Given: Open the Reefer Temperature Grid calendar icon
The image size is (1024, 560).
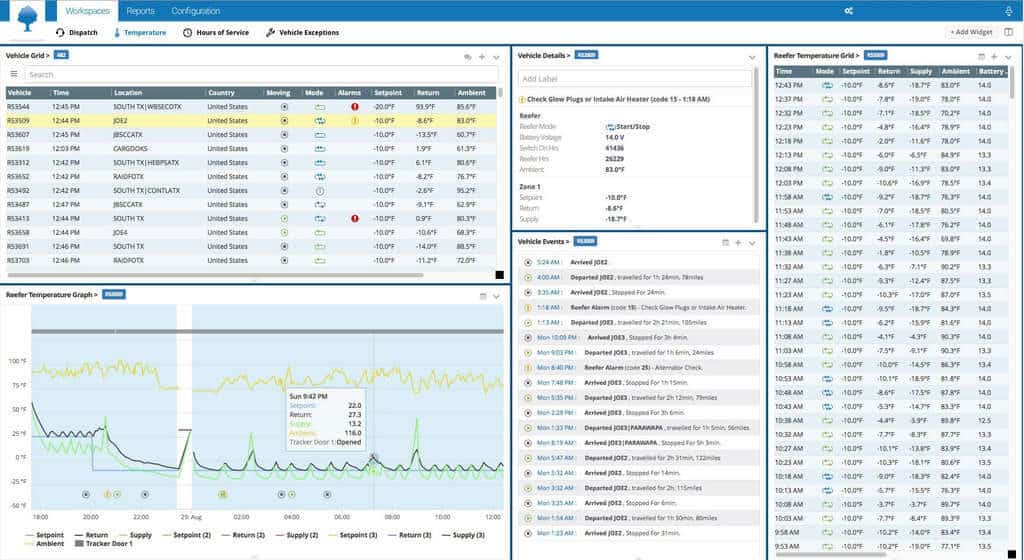Looking at the screenshot, I should 981,57.
